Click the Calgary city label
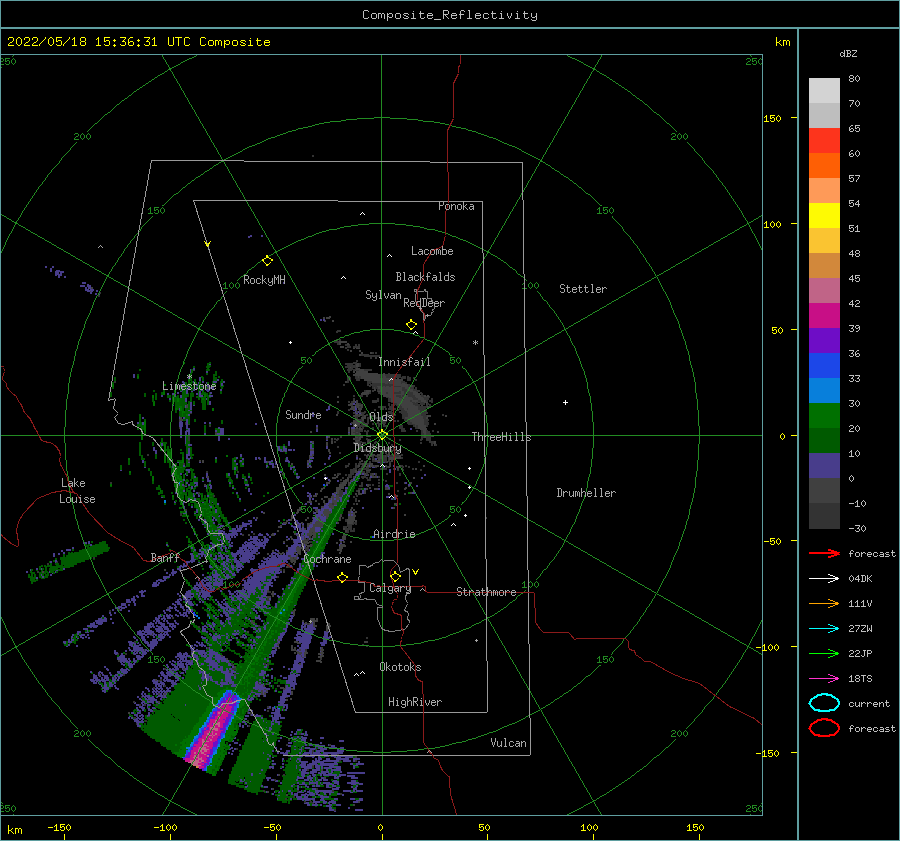 point(390,588)
